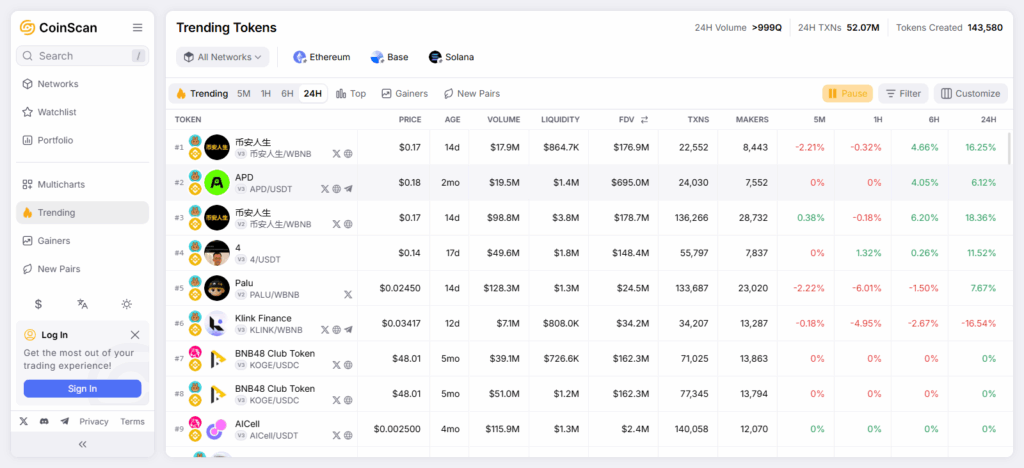
Task: Open website globe for AICell token
Action: pos(348,435)
